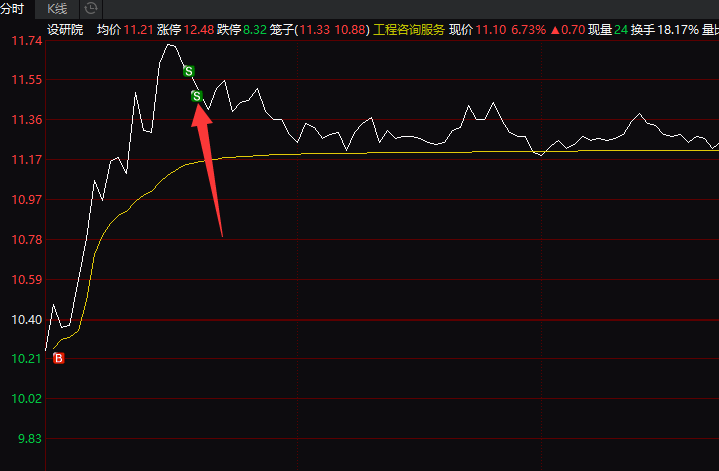This screenshot has width=719, height=471.
Task: Click the 11.17 price axis label
Action: (27, 160)
